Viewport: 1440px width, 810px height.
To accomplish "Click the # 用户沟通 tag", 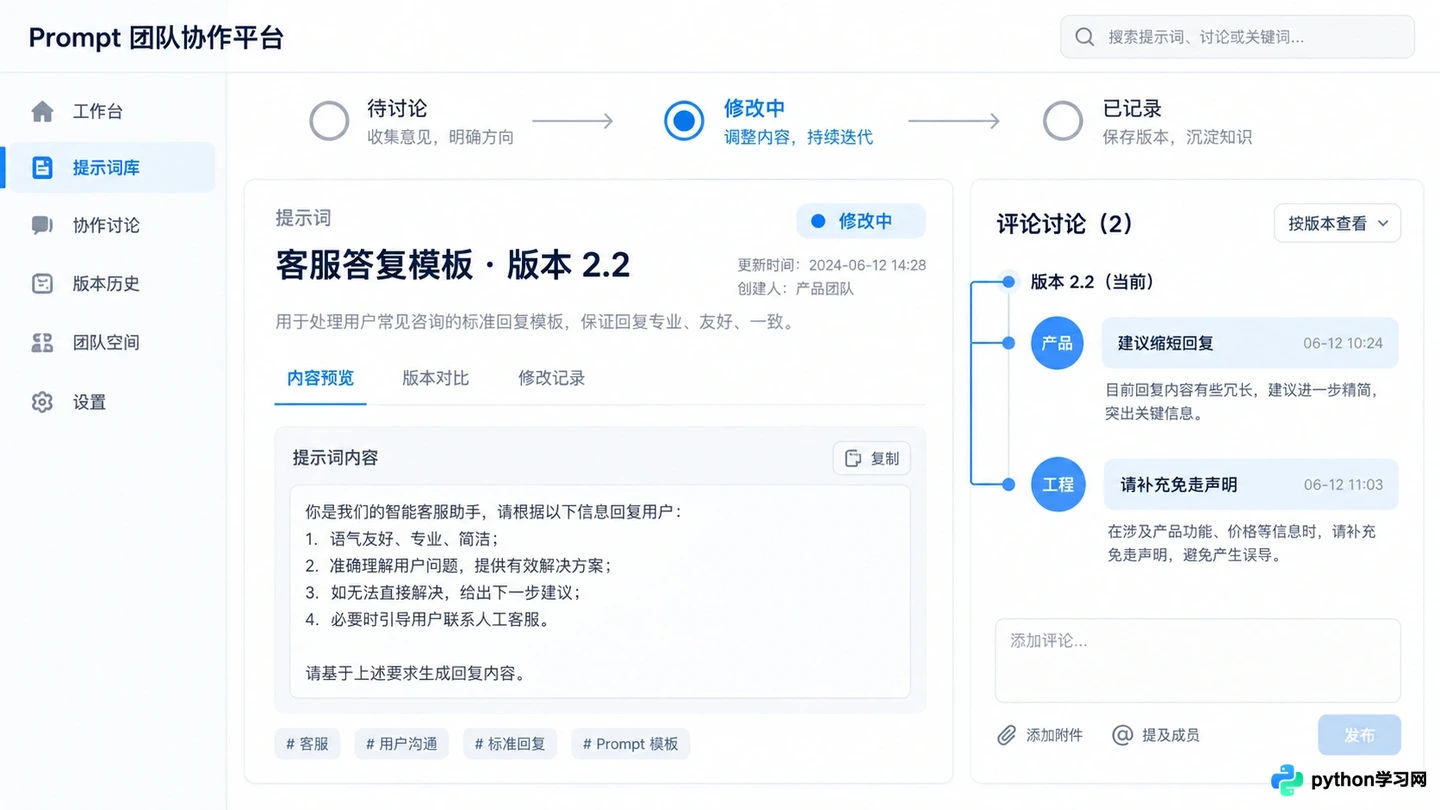I will tap(401, 744).
